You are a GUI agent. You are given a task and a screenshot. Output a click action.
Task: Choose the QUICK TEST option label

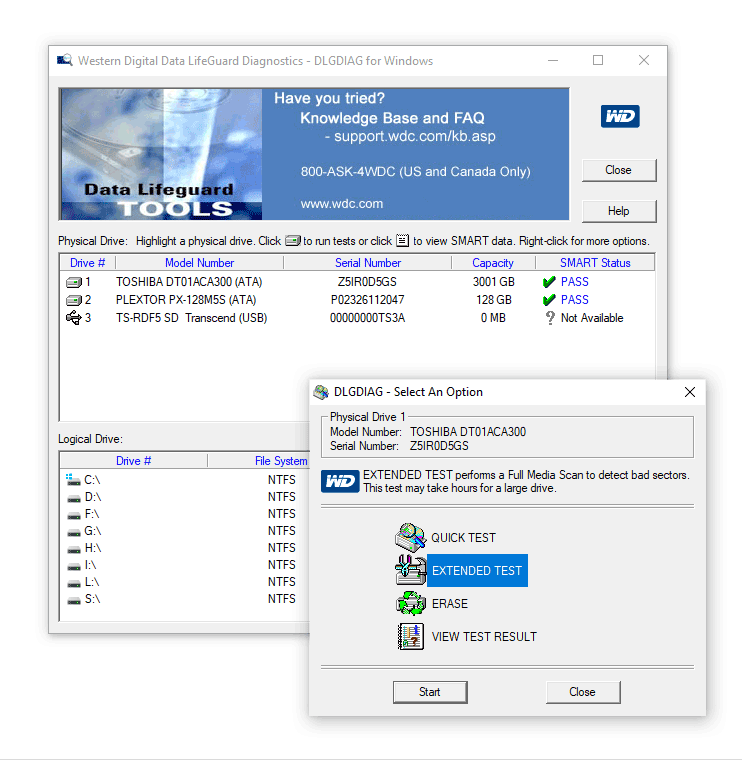click(x=463, y=538)
